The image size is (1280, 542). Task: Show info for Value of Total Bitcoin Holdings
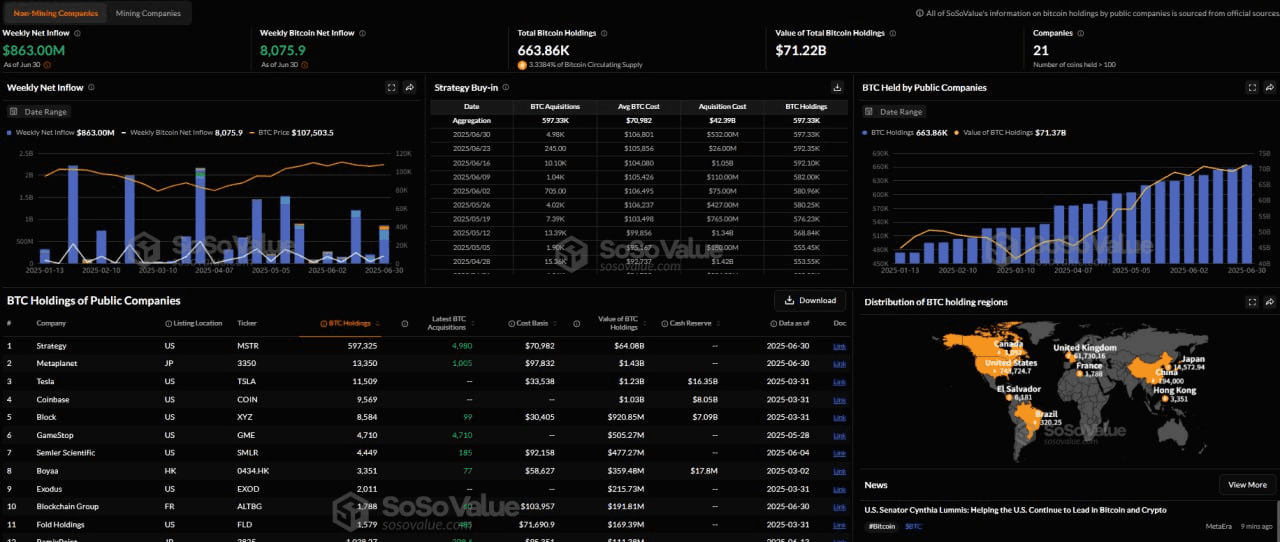[895, 33]
